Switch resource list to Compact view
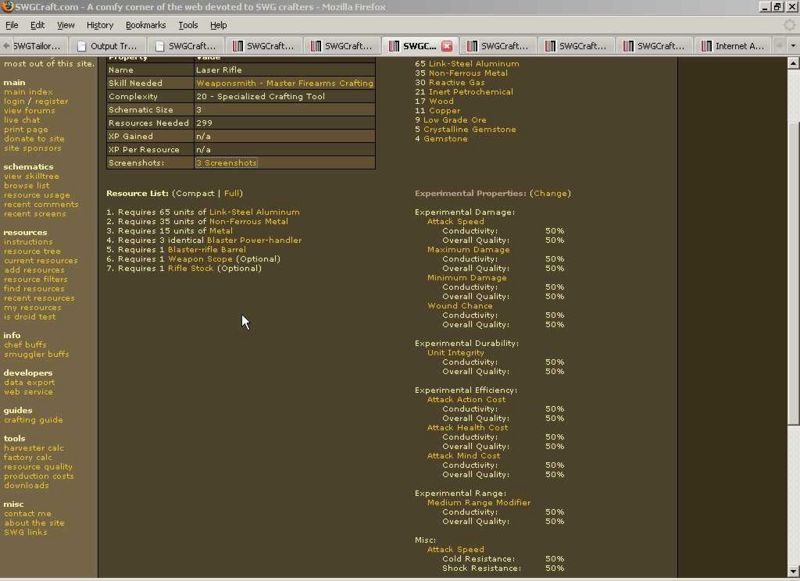This screenshot has width=800, height=581. [x=195, y=193]
